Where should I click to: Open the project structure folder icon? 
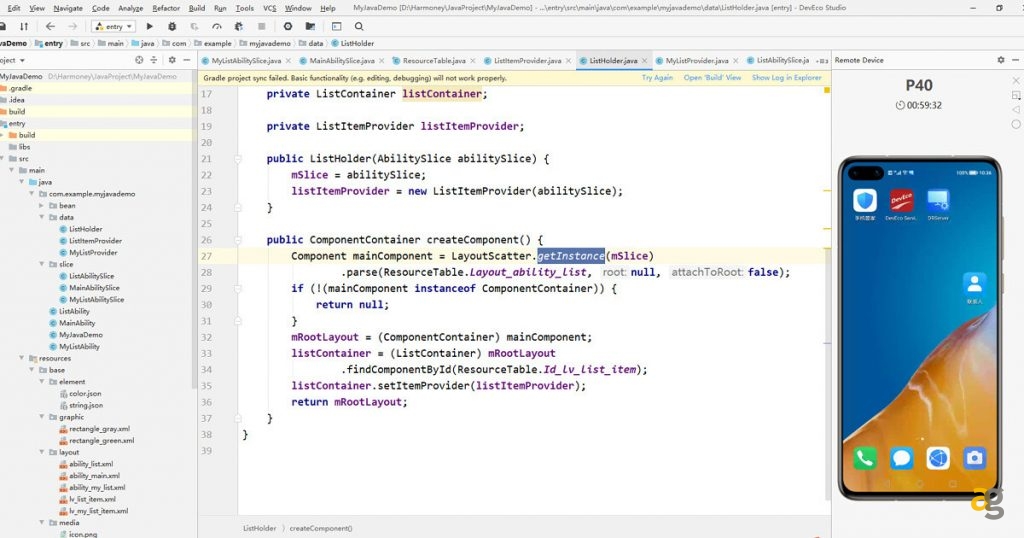[310, 27]
